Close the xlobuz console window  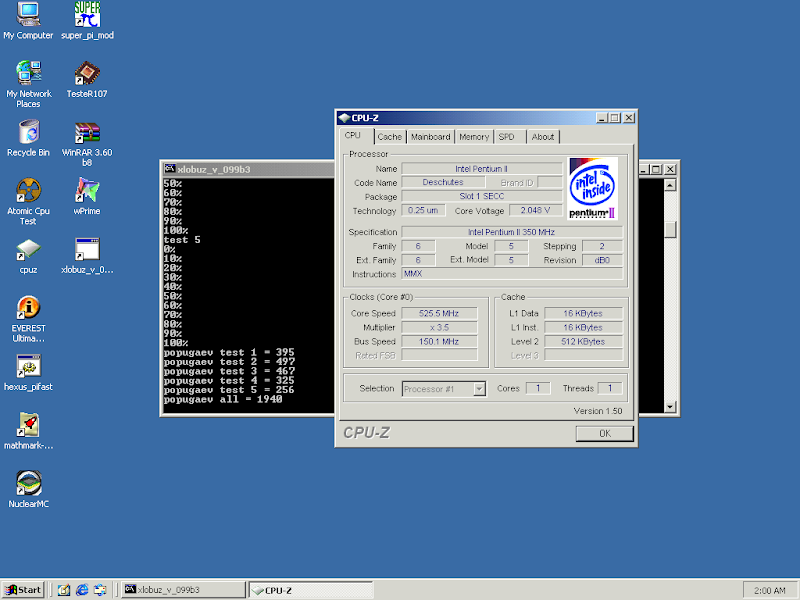pos(670,169)
